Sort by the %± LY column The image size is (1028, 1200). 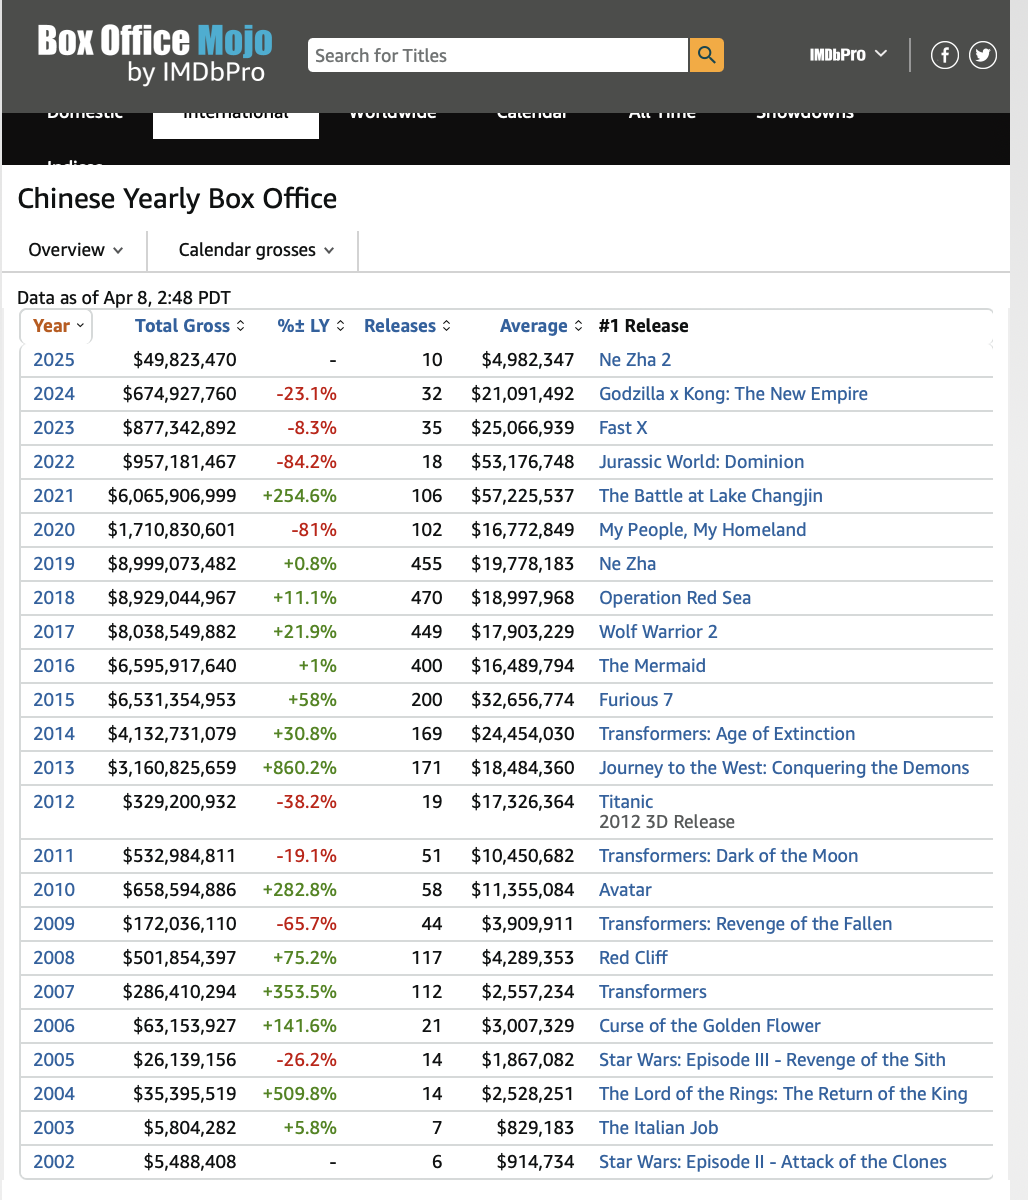coord(310,326)
